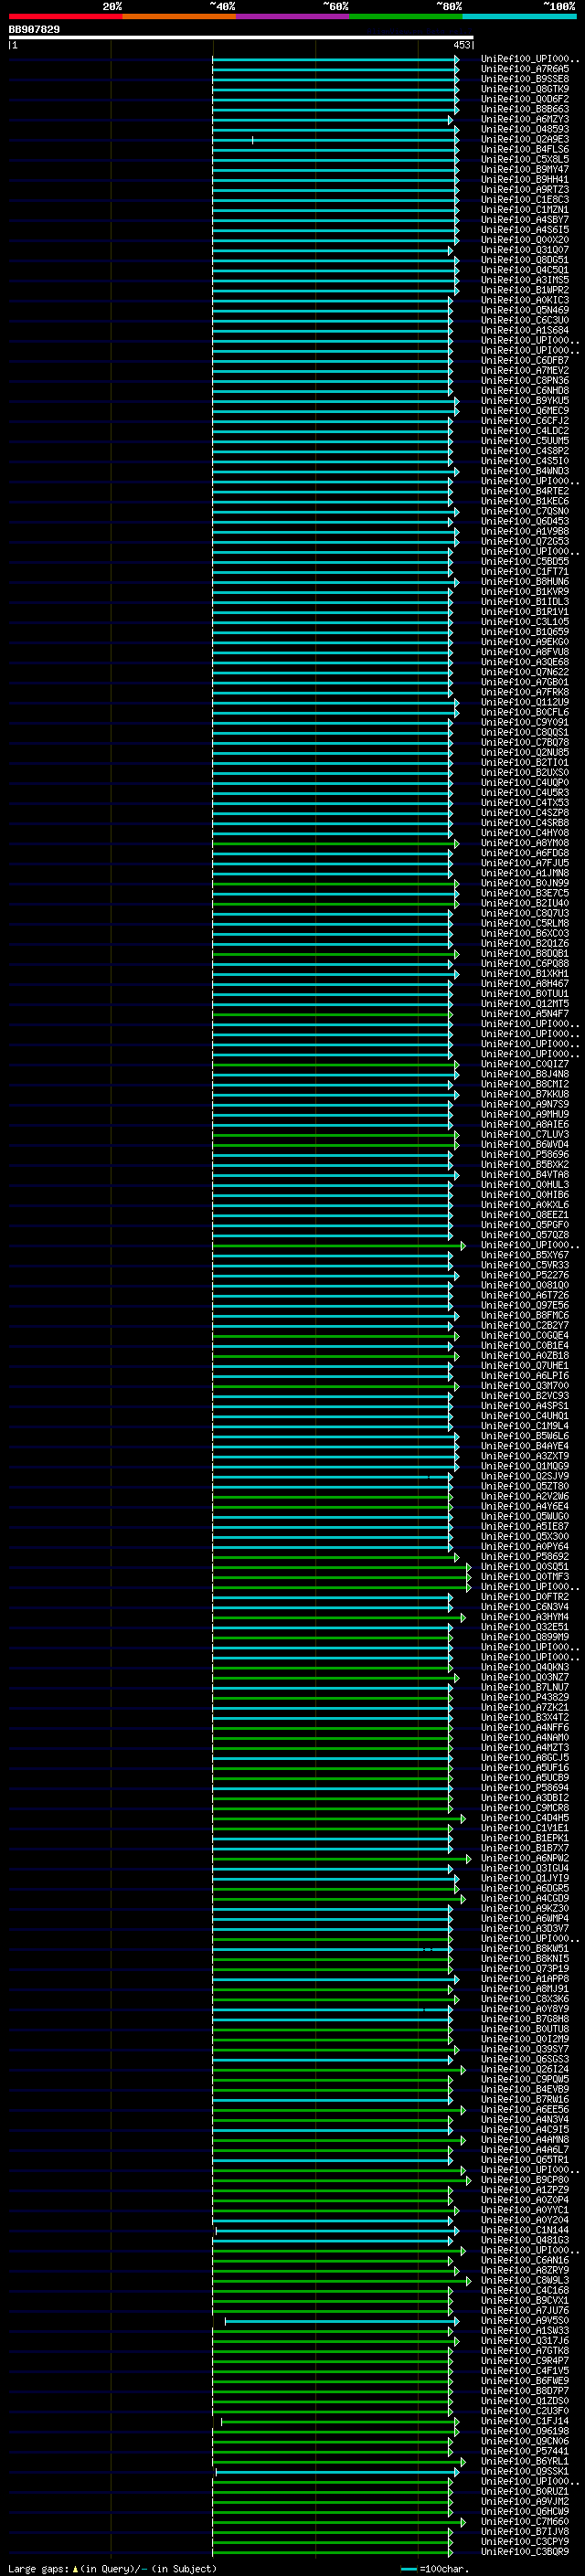This screenshot has height=2576, width=585.
Task: Select UniRef100_A0KXL6 entry
Action: click(525, 1205)
